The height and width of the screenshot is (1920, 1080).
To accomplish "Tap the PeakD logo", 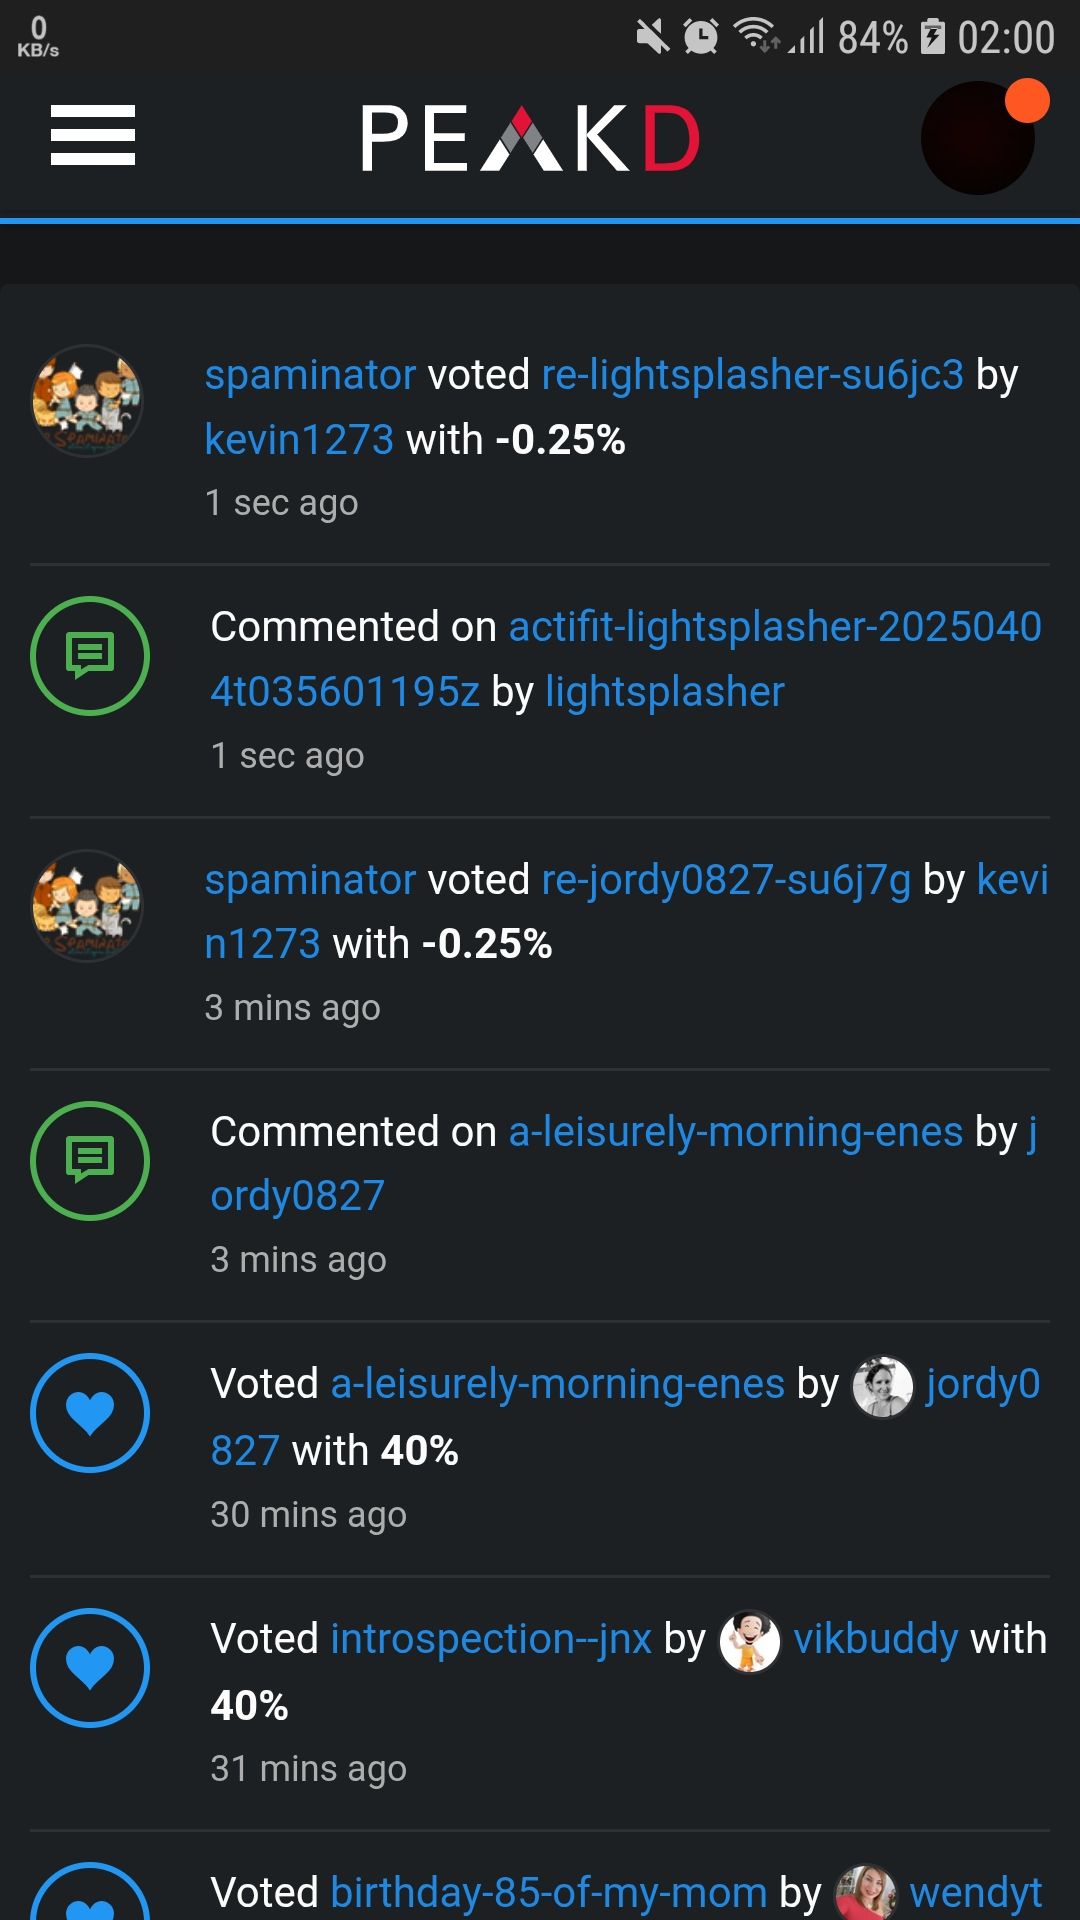I will click(x=530, y=139).
